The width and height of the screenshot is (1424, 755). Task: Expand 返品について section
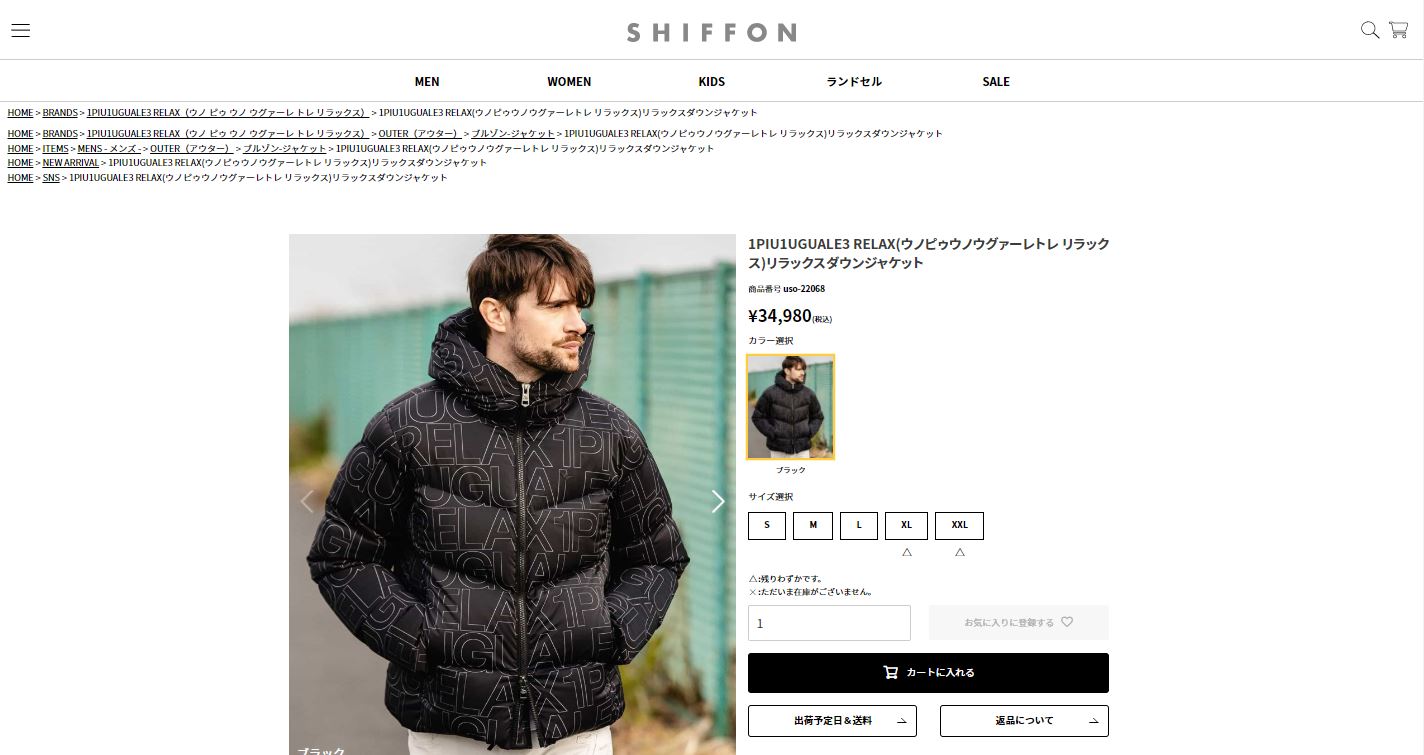click(x=1024, y=721)
